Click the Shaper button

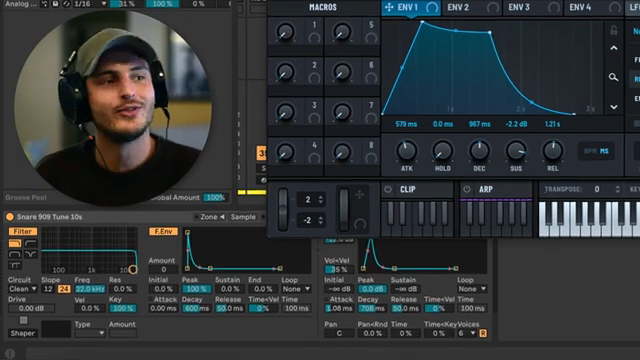(23, 333)
